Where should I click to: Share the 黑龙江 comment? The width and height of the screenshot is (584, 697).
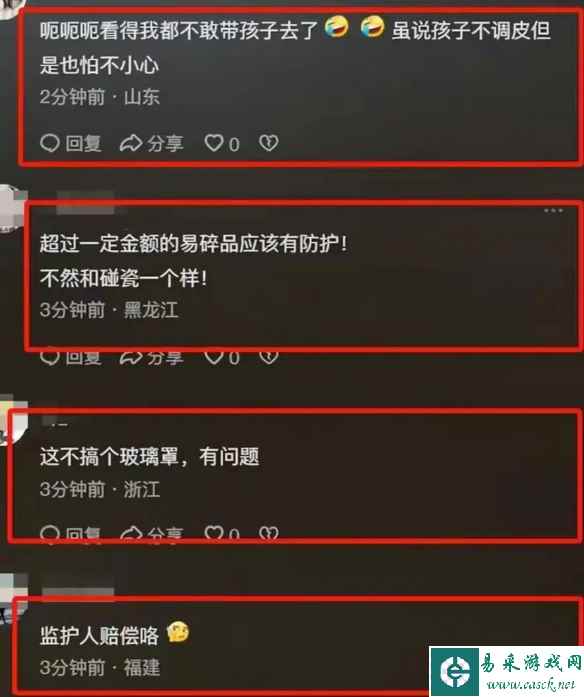click(x=152, y=357)
